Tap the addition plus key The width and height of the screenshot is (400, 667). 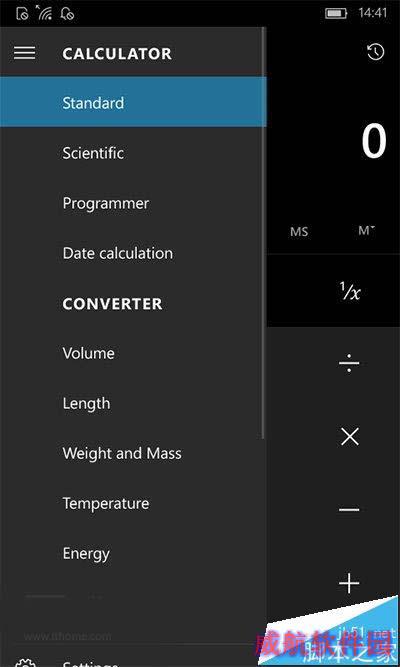pyautogui.click(x=349, y=582)
